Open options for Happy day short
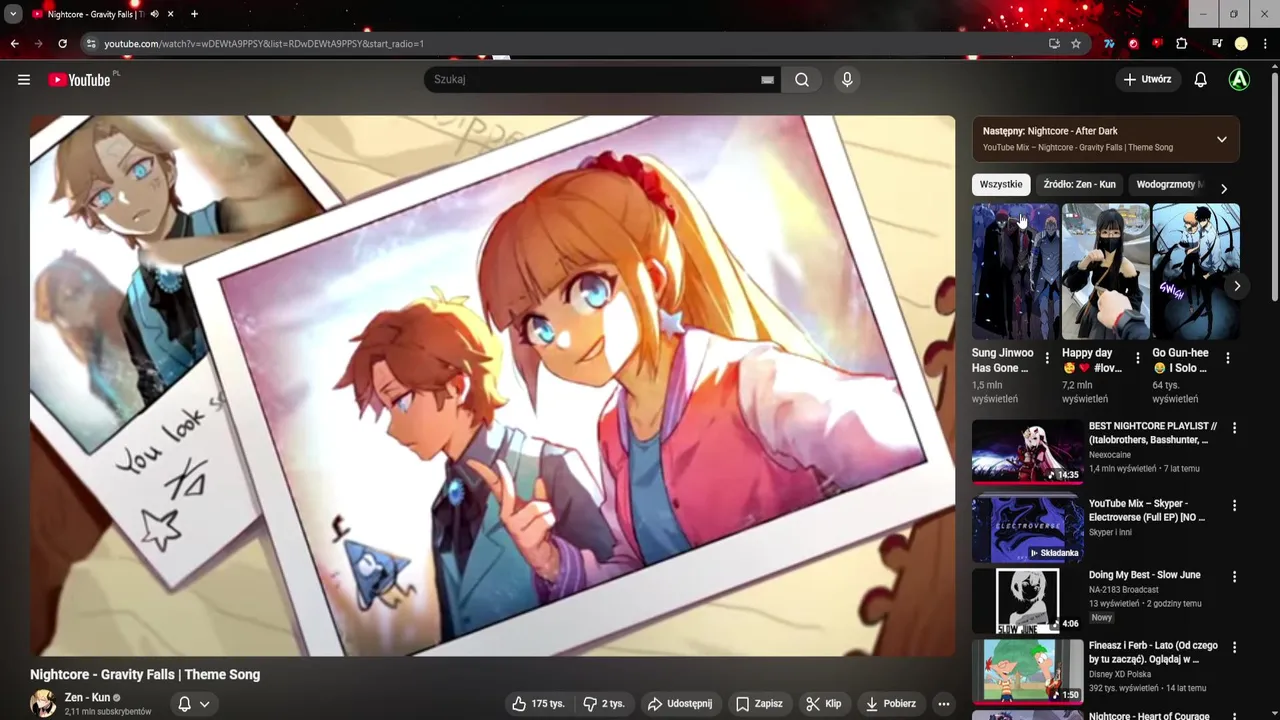This screenshot has height=720, width=1280. pyautogui.click(x=1137, y=358)
